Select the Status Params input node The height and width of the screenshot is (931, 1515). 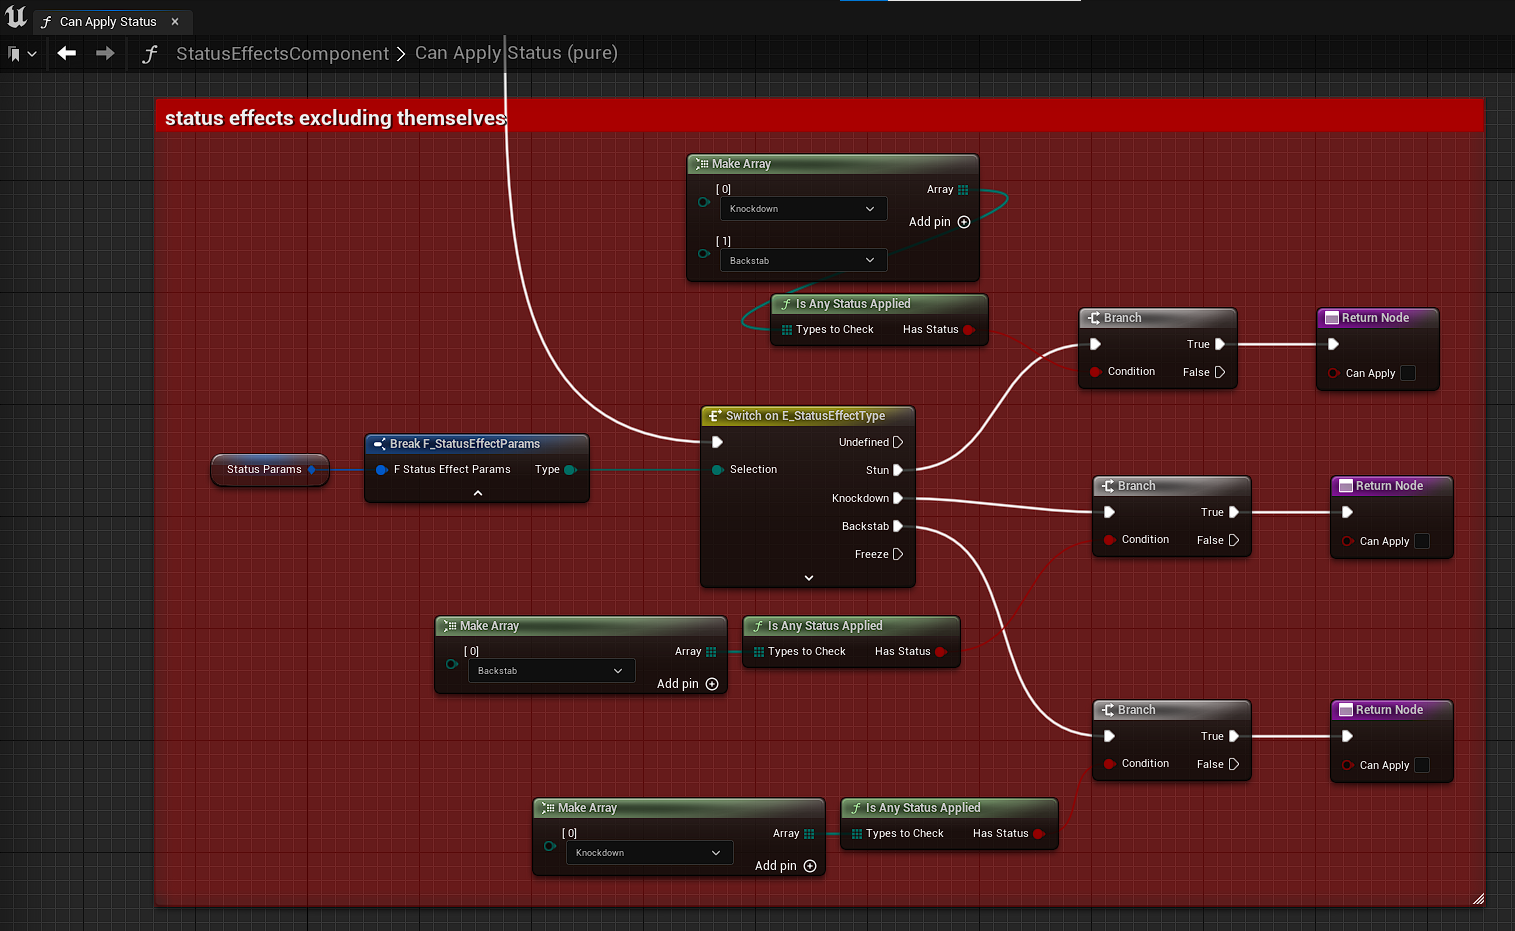click(x=264, y=469)
